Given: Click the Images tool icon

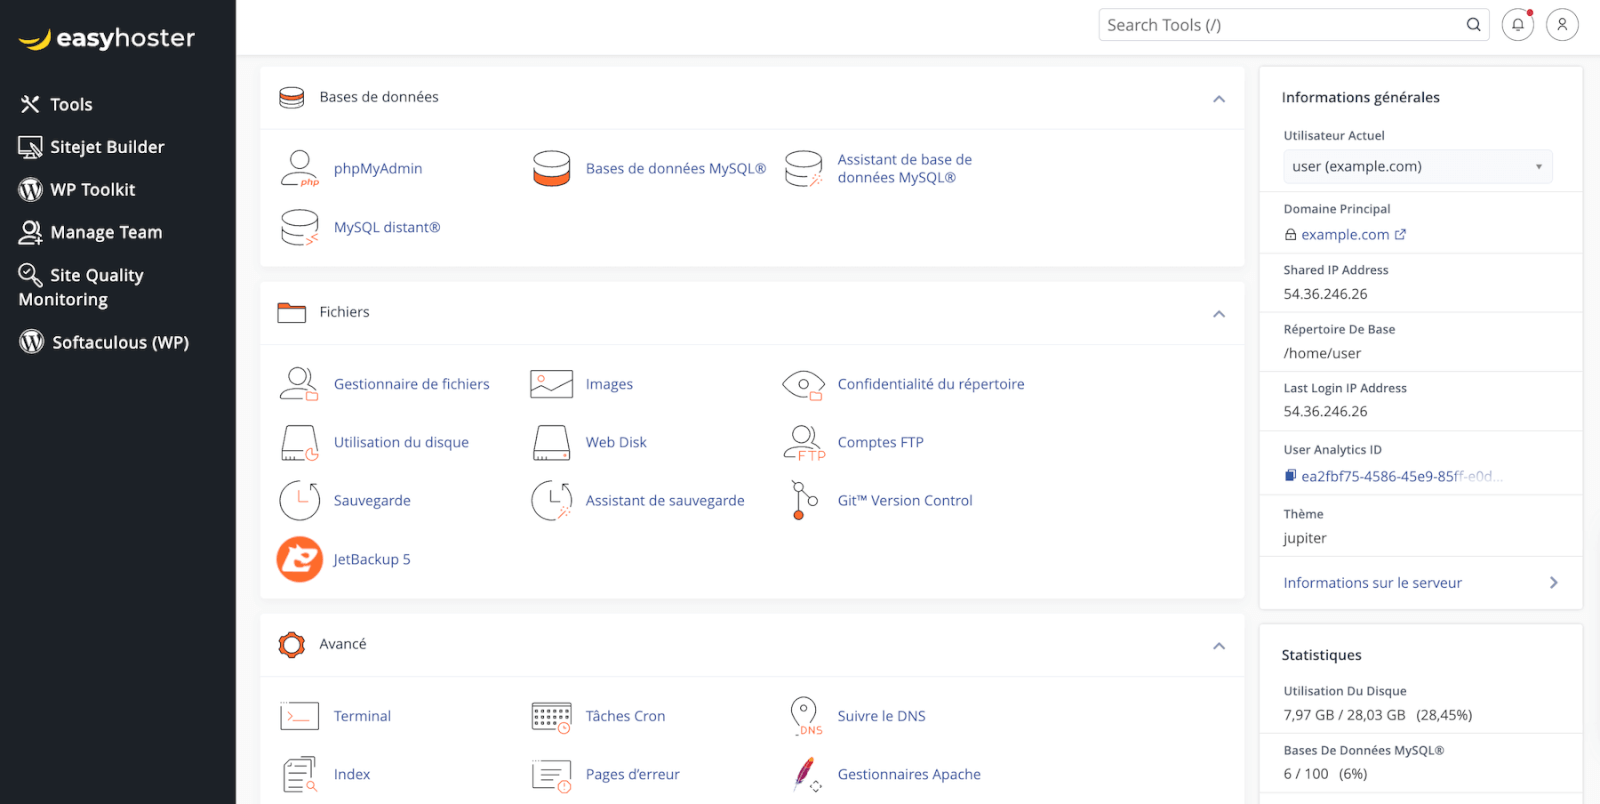Looking at the screenshot, I should [x=551, y=384].
